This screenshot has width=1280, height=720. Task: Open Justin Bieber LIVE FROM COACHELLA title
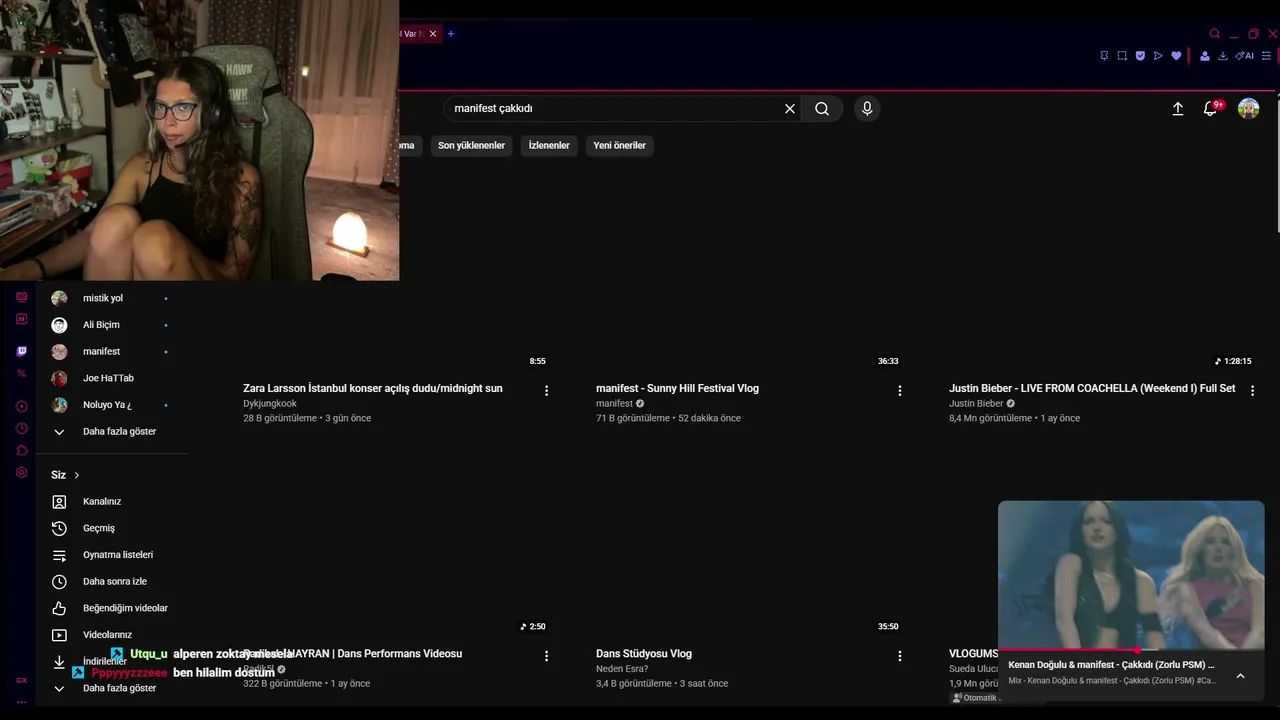click(x=1092, y=388)
